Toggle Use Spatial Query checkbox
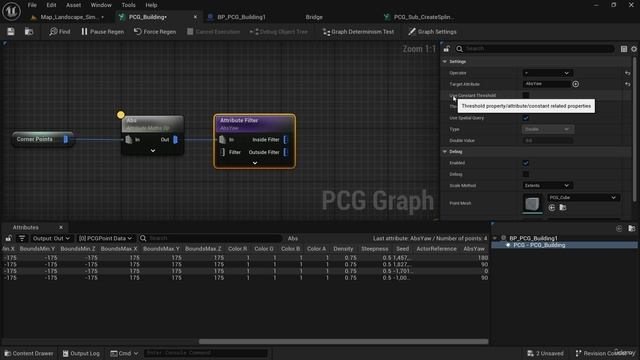This screenshot has height=360, width=640. pos(526,118)
